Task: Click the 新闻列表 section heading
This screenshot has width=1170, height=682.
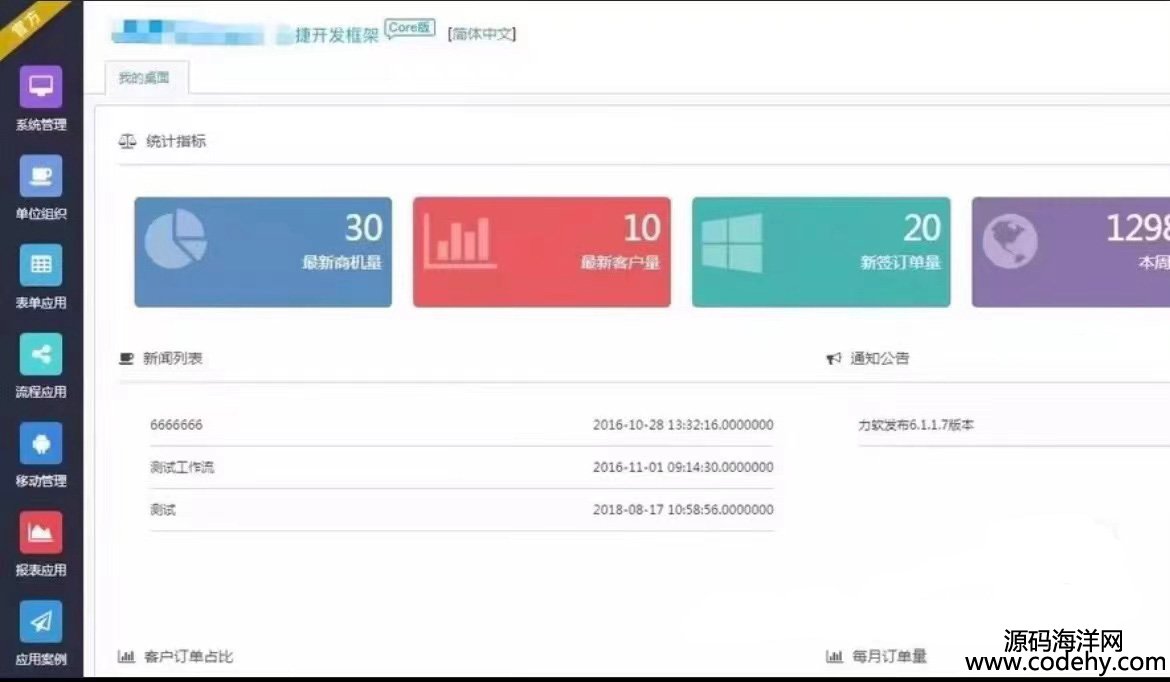Action: pos(172,359)
